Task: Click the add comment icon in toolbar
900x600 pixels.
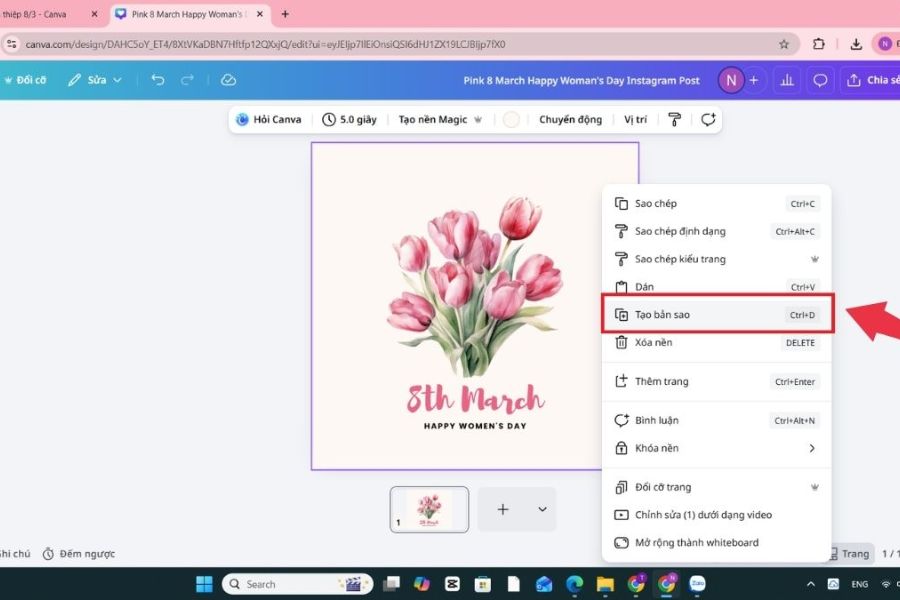Action: tap(708, 119)
